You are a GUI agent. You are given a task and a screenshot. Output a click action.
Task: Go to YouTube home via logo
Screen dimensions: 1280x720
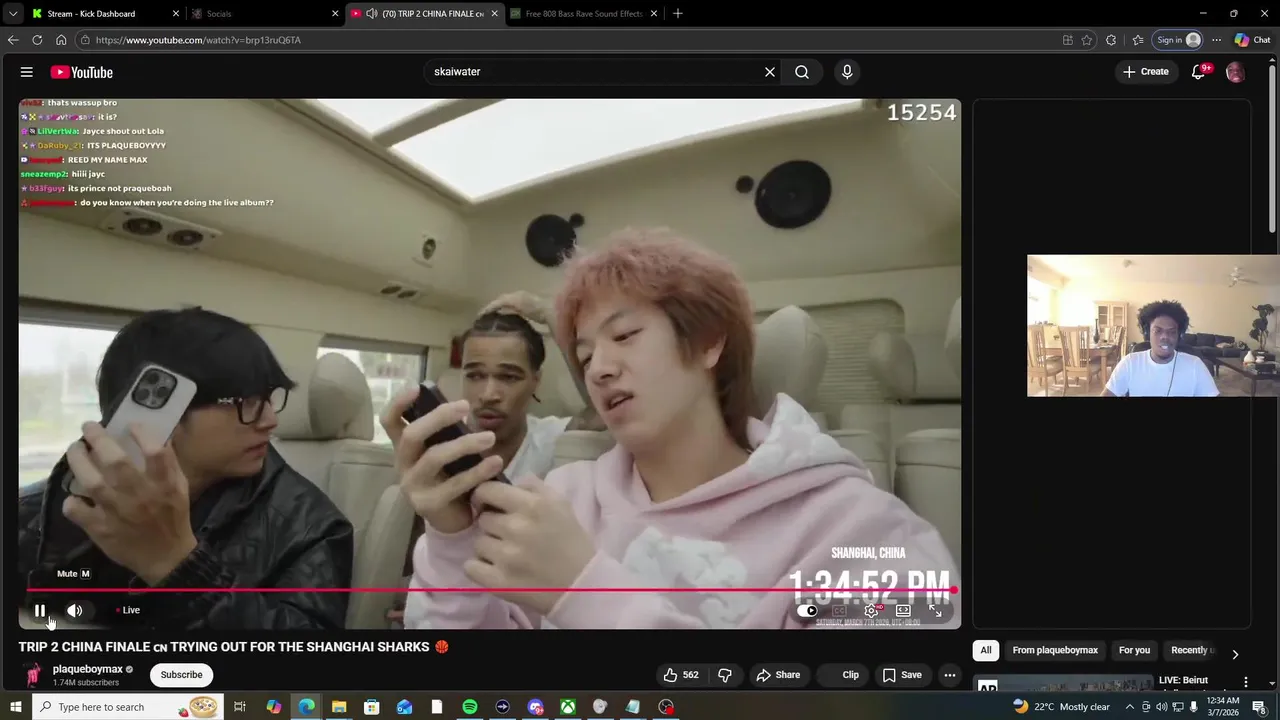click(82, 72)
